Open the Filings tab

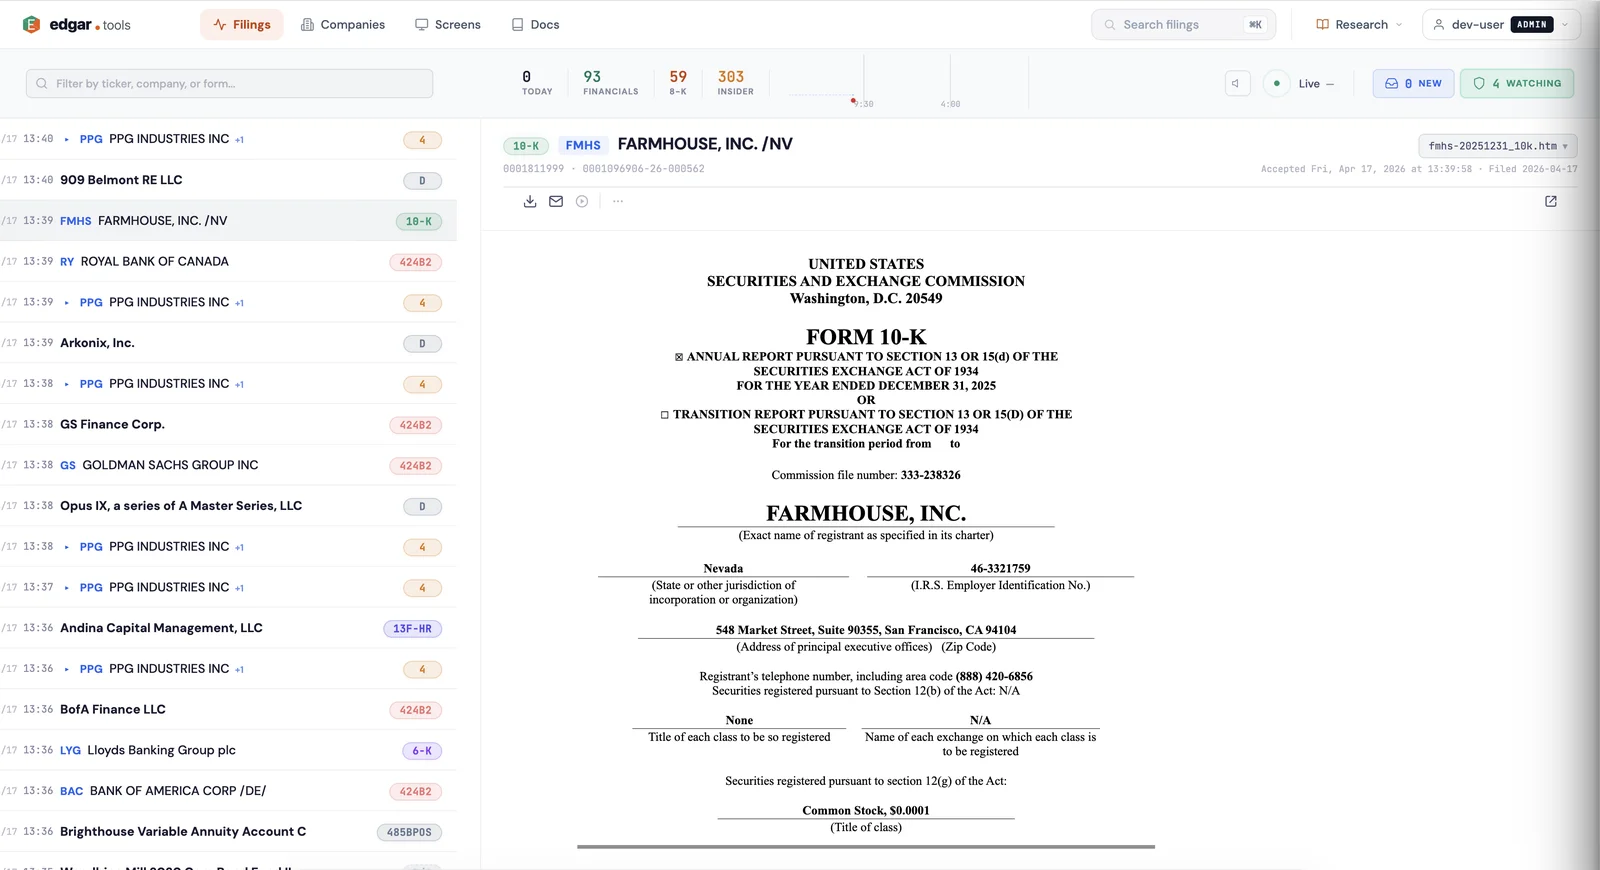pyautogui.click(x=242, y=24)
